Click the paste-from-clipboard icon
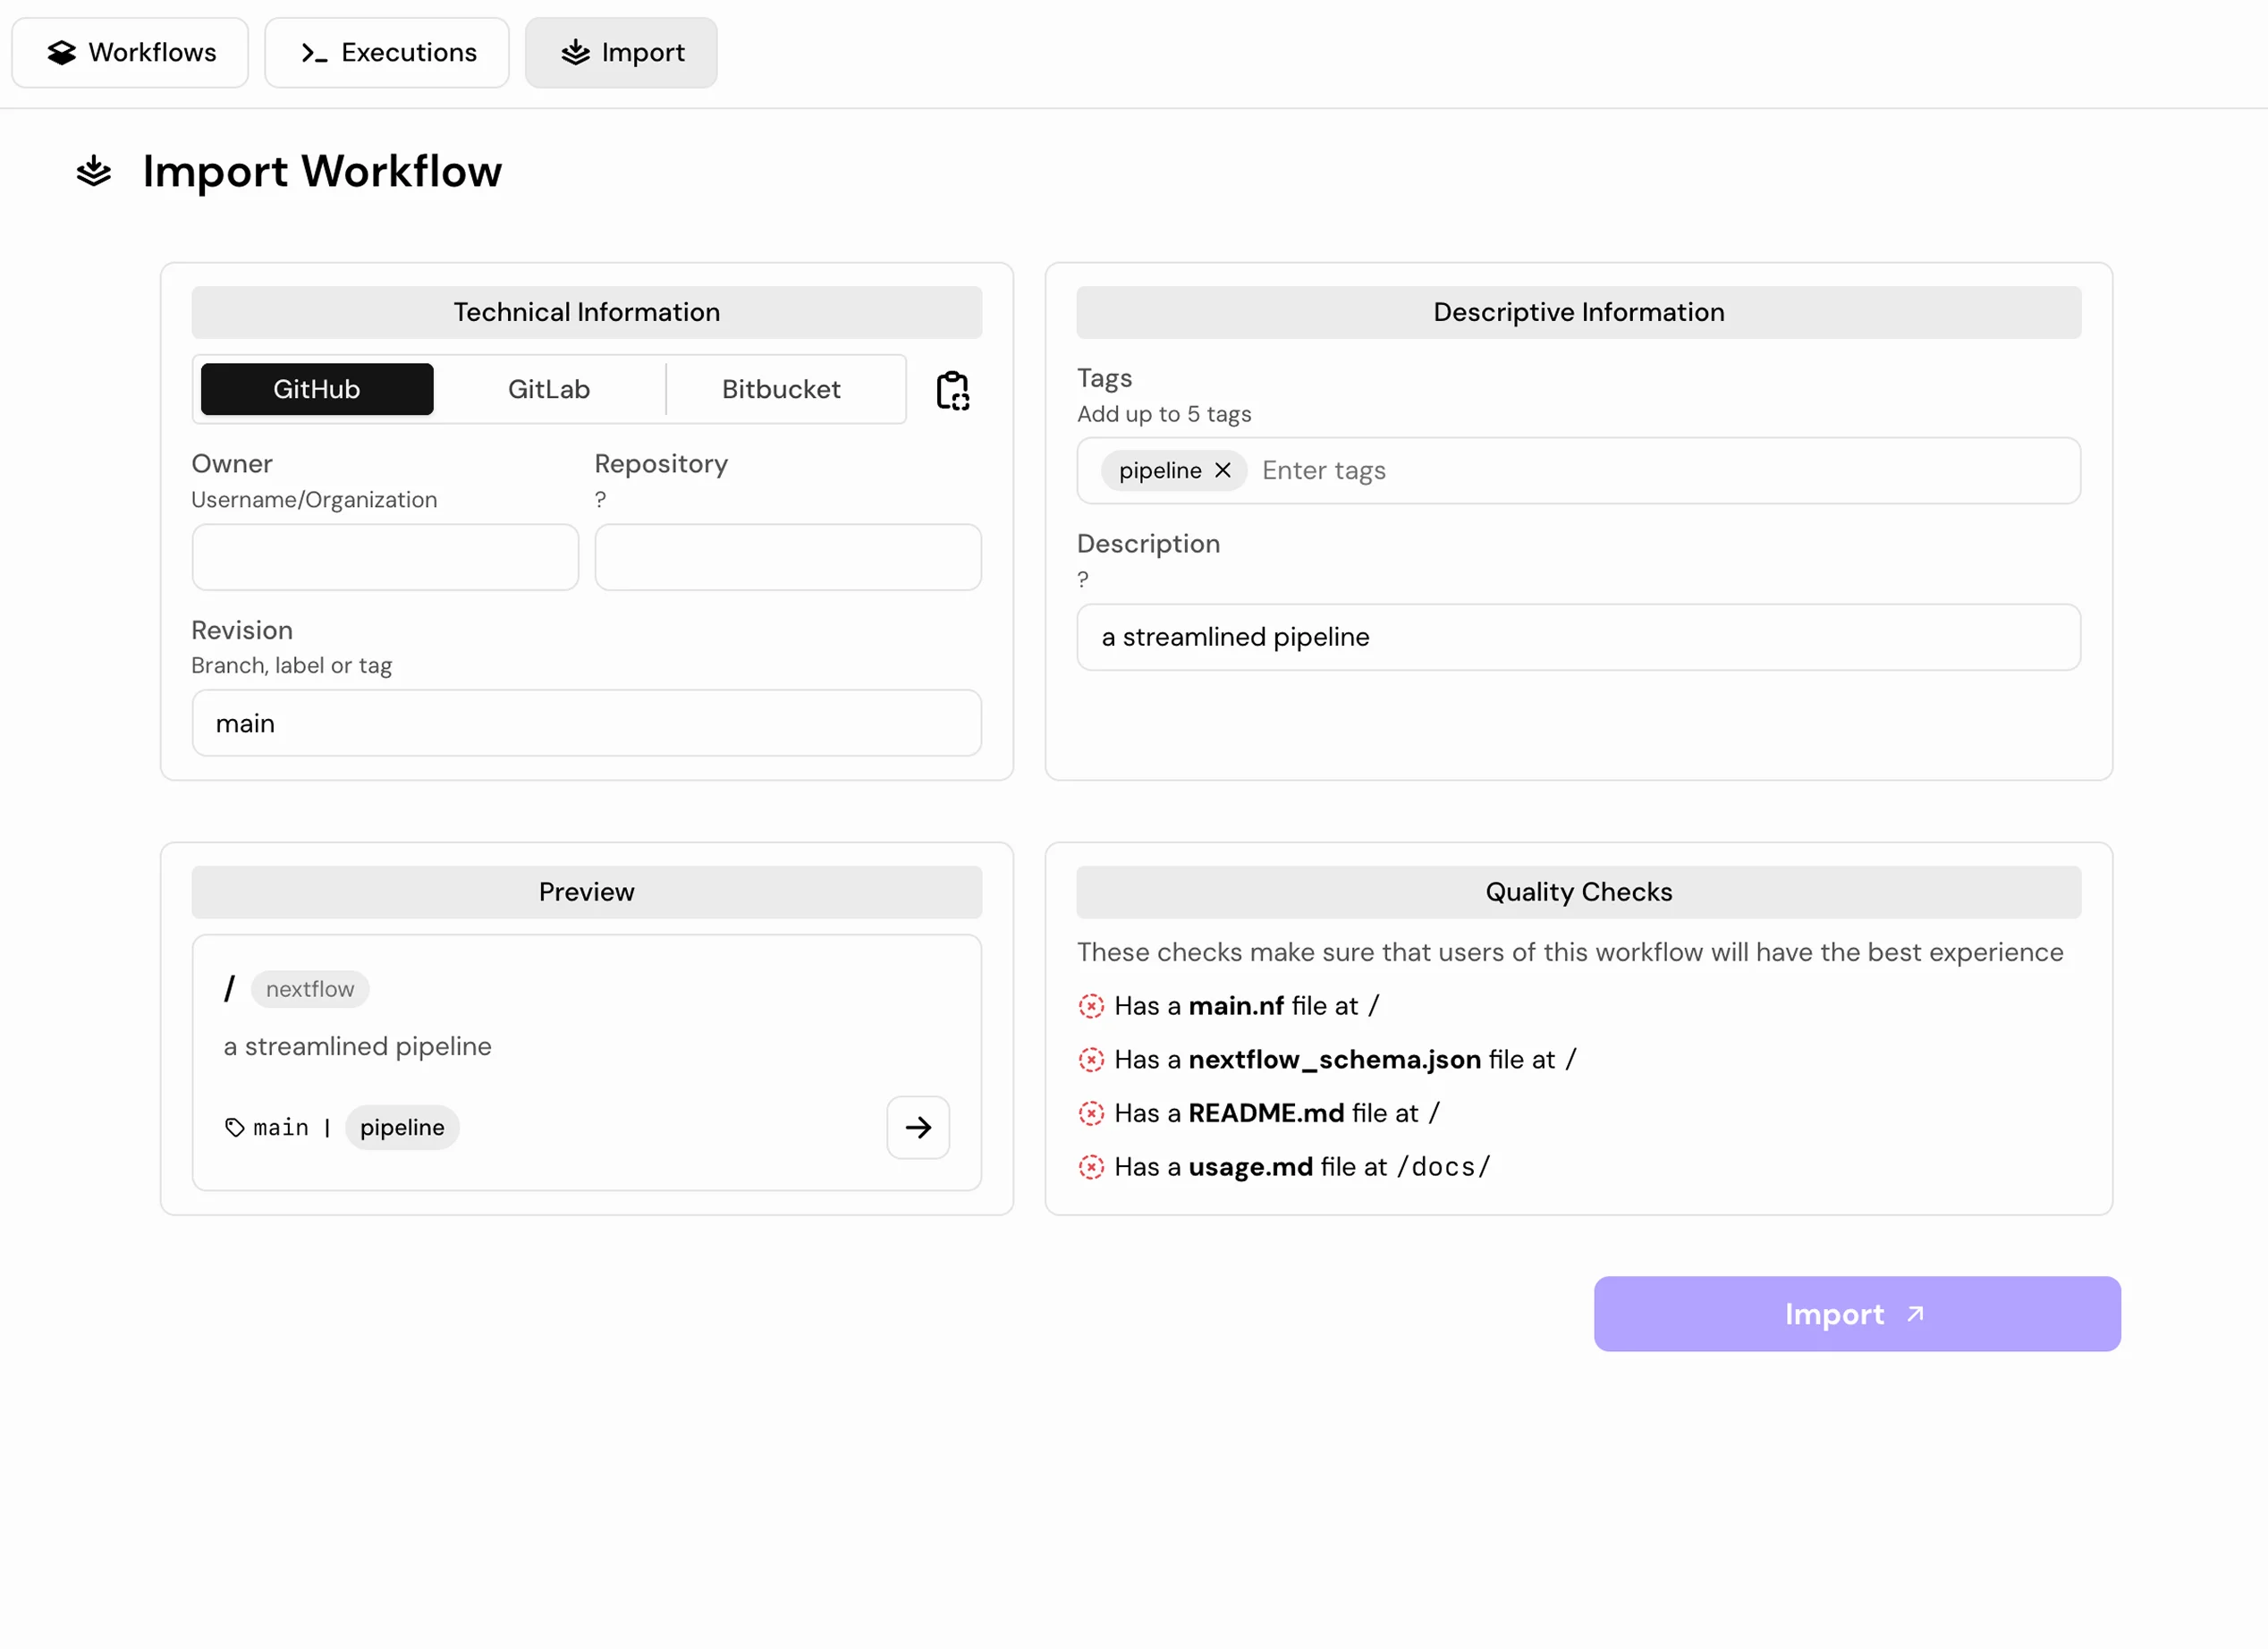Image resolution: width=2268 pixels, height=1649 pixels. [952, 390]
